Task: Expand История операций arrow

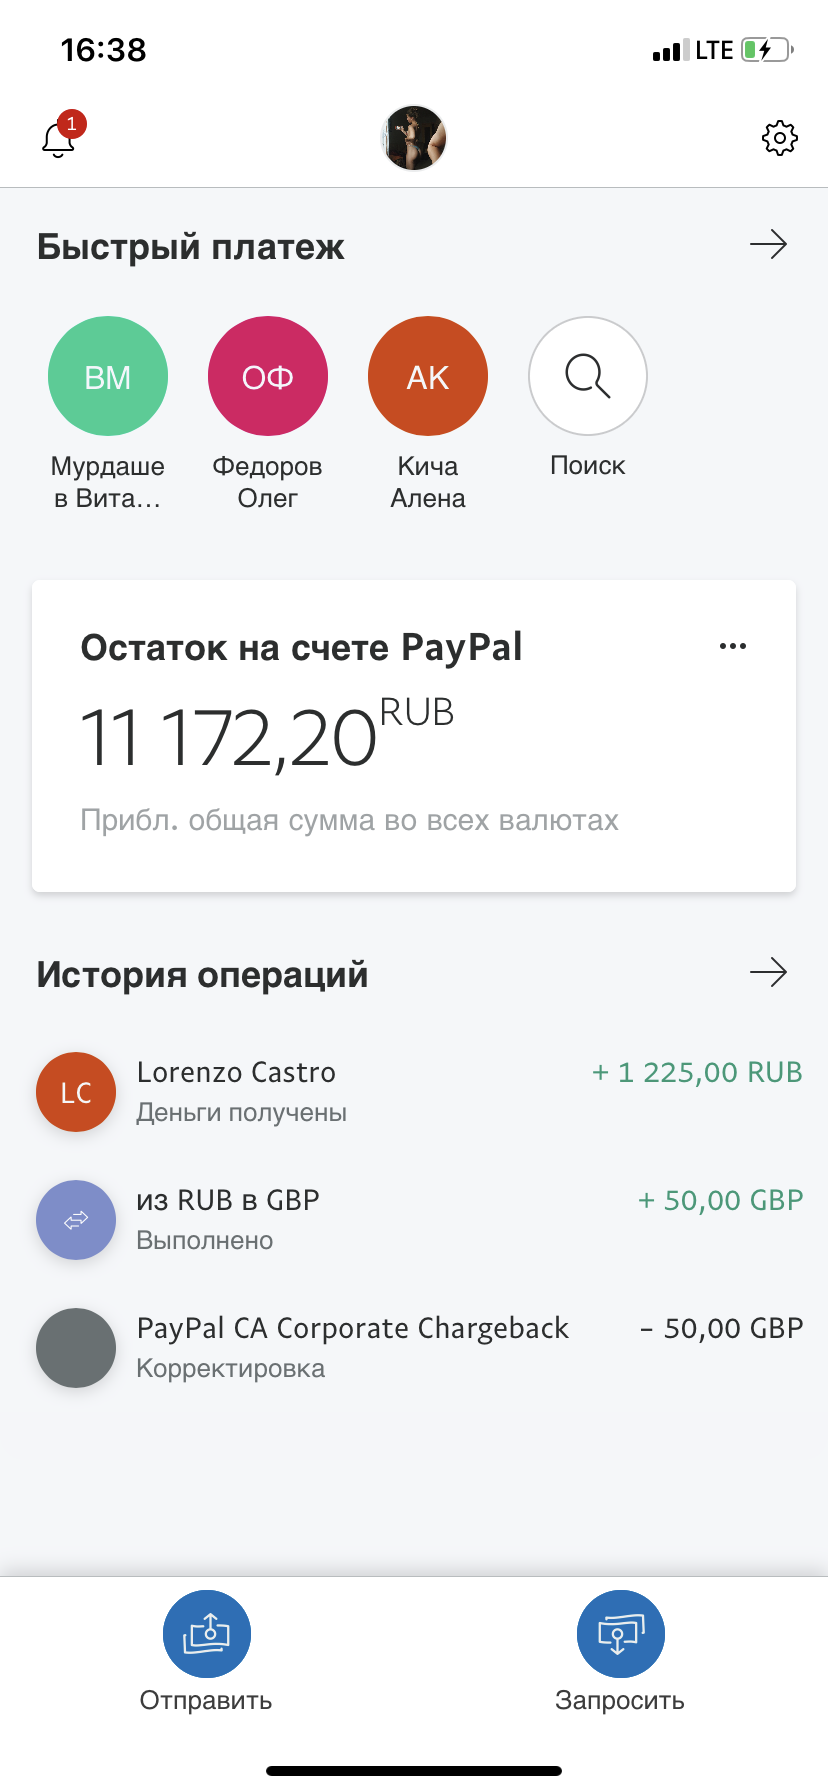Action: tap(768, 972)
